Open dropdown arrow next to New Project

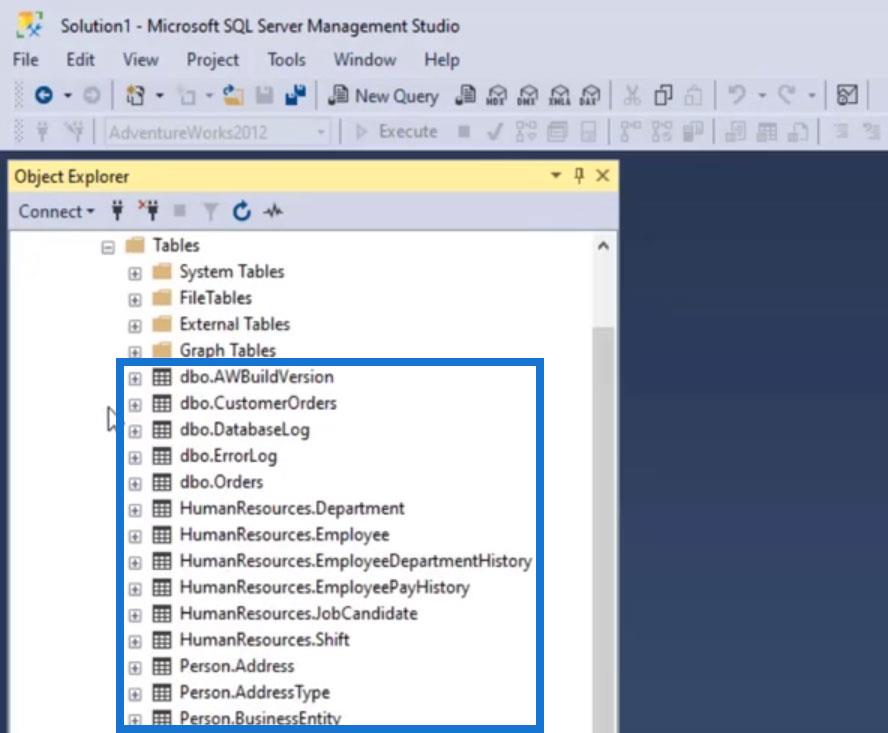click(x=160, y=95)
